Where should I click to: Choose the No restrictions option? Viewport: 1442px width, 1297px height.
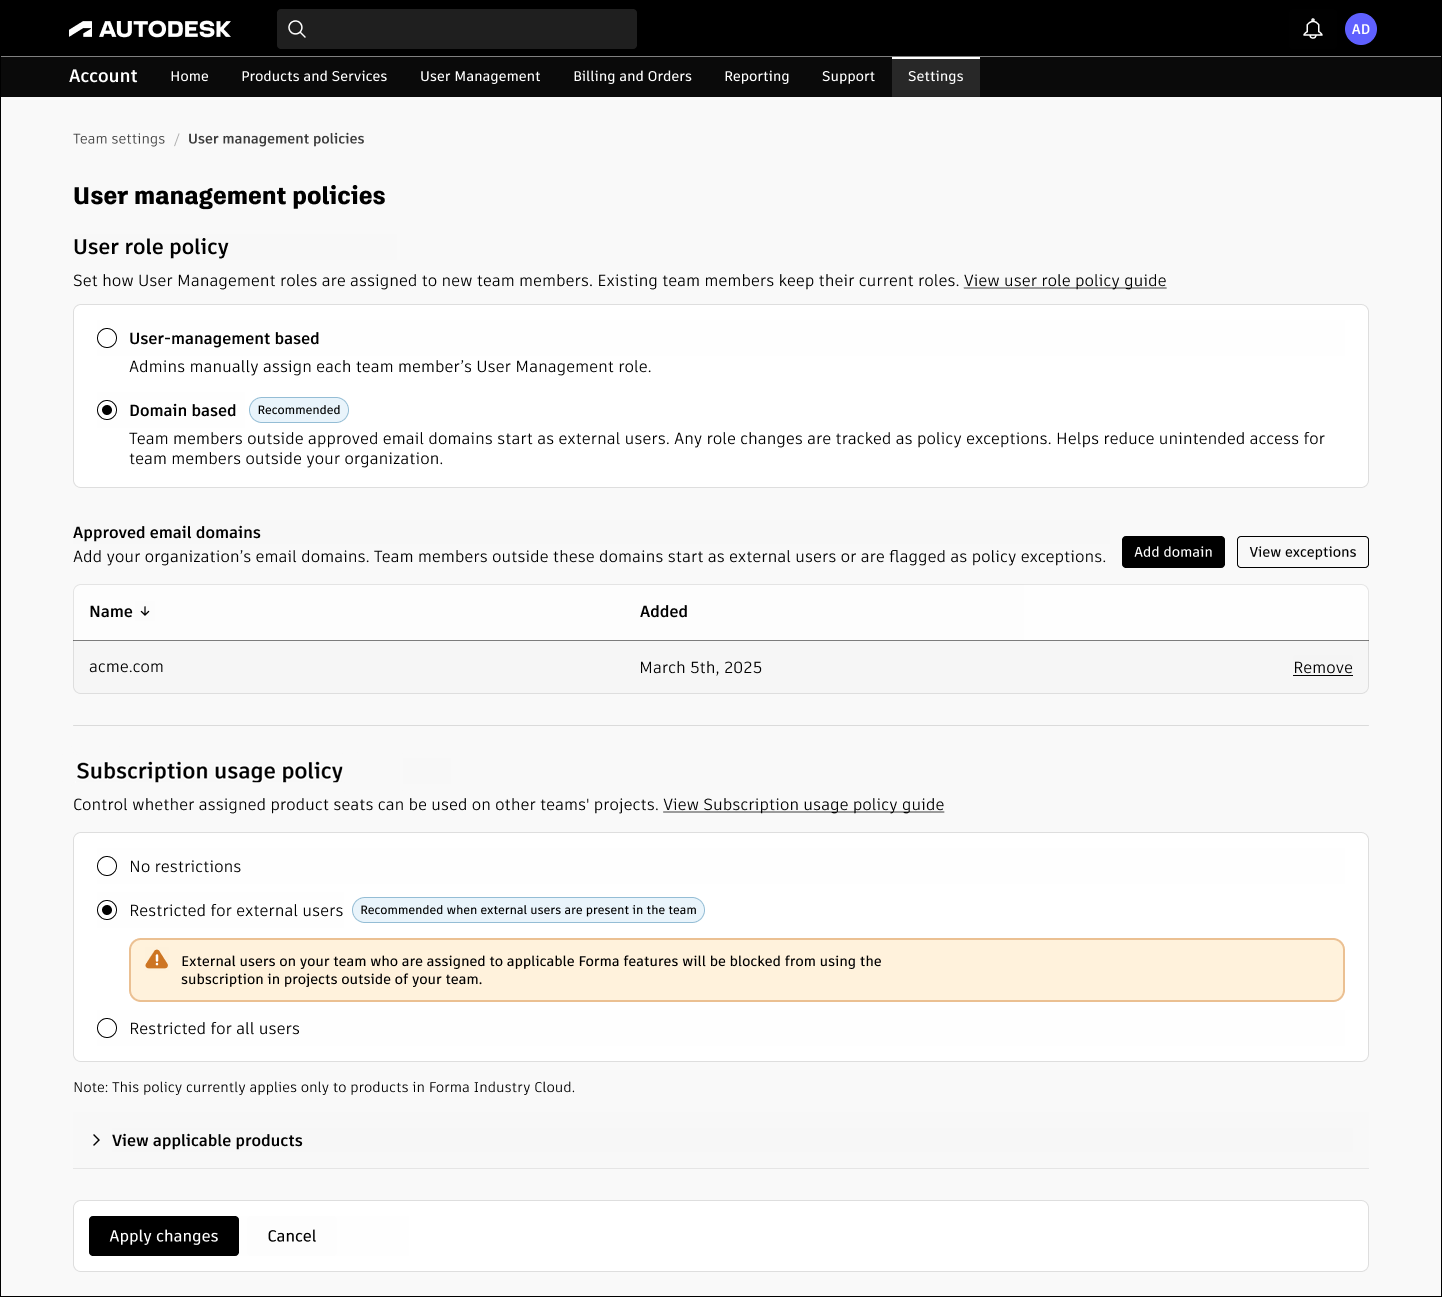107,866
